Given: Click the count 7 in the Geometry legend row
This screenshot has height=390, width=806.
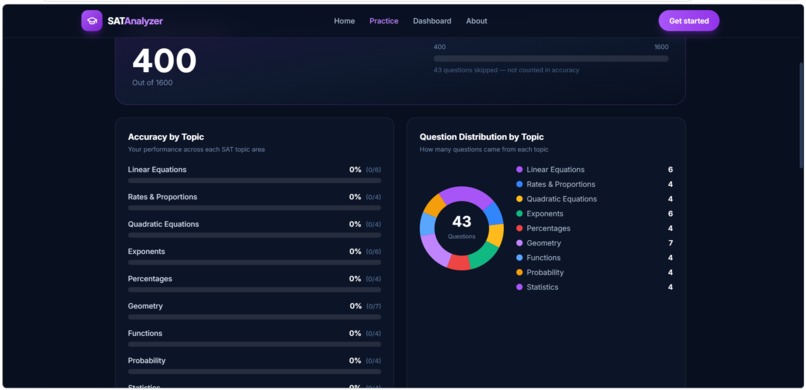Looking at the screenshot, I should pos(670,243).
